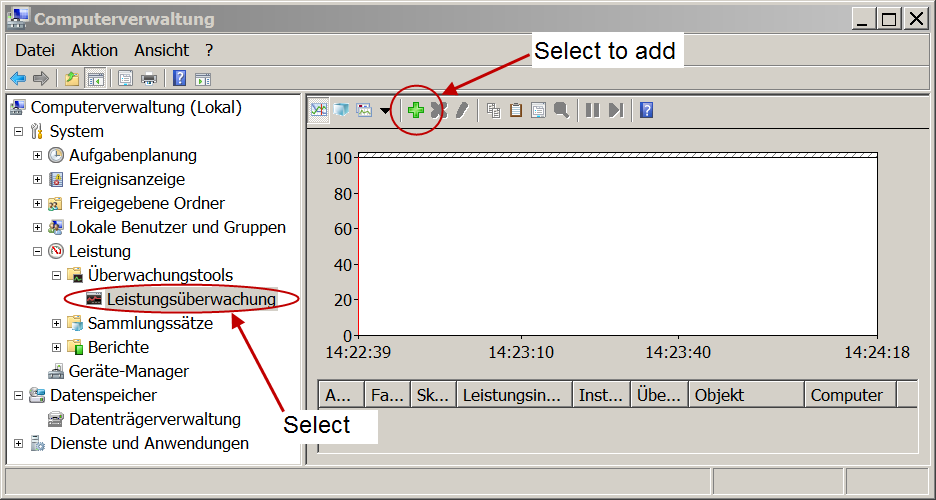Select the Aufgabenplanung tree item
The width and height of the screenshot is (936, 500).
(133, 155)
